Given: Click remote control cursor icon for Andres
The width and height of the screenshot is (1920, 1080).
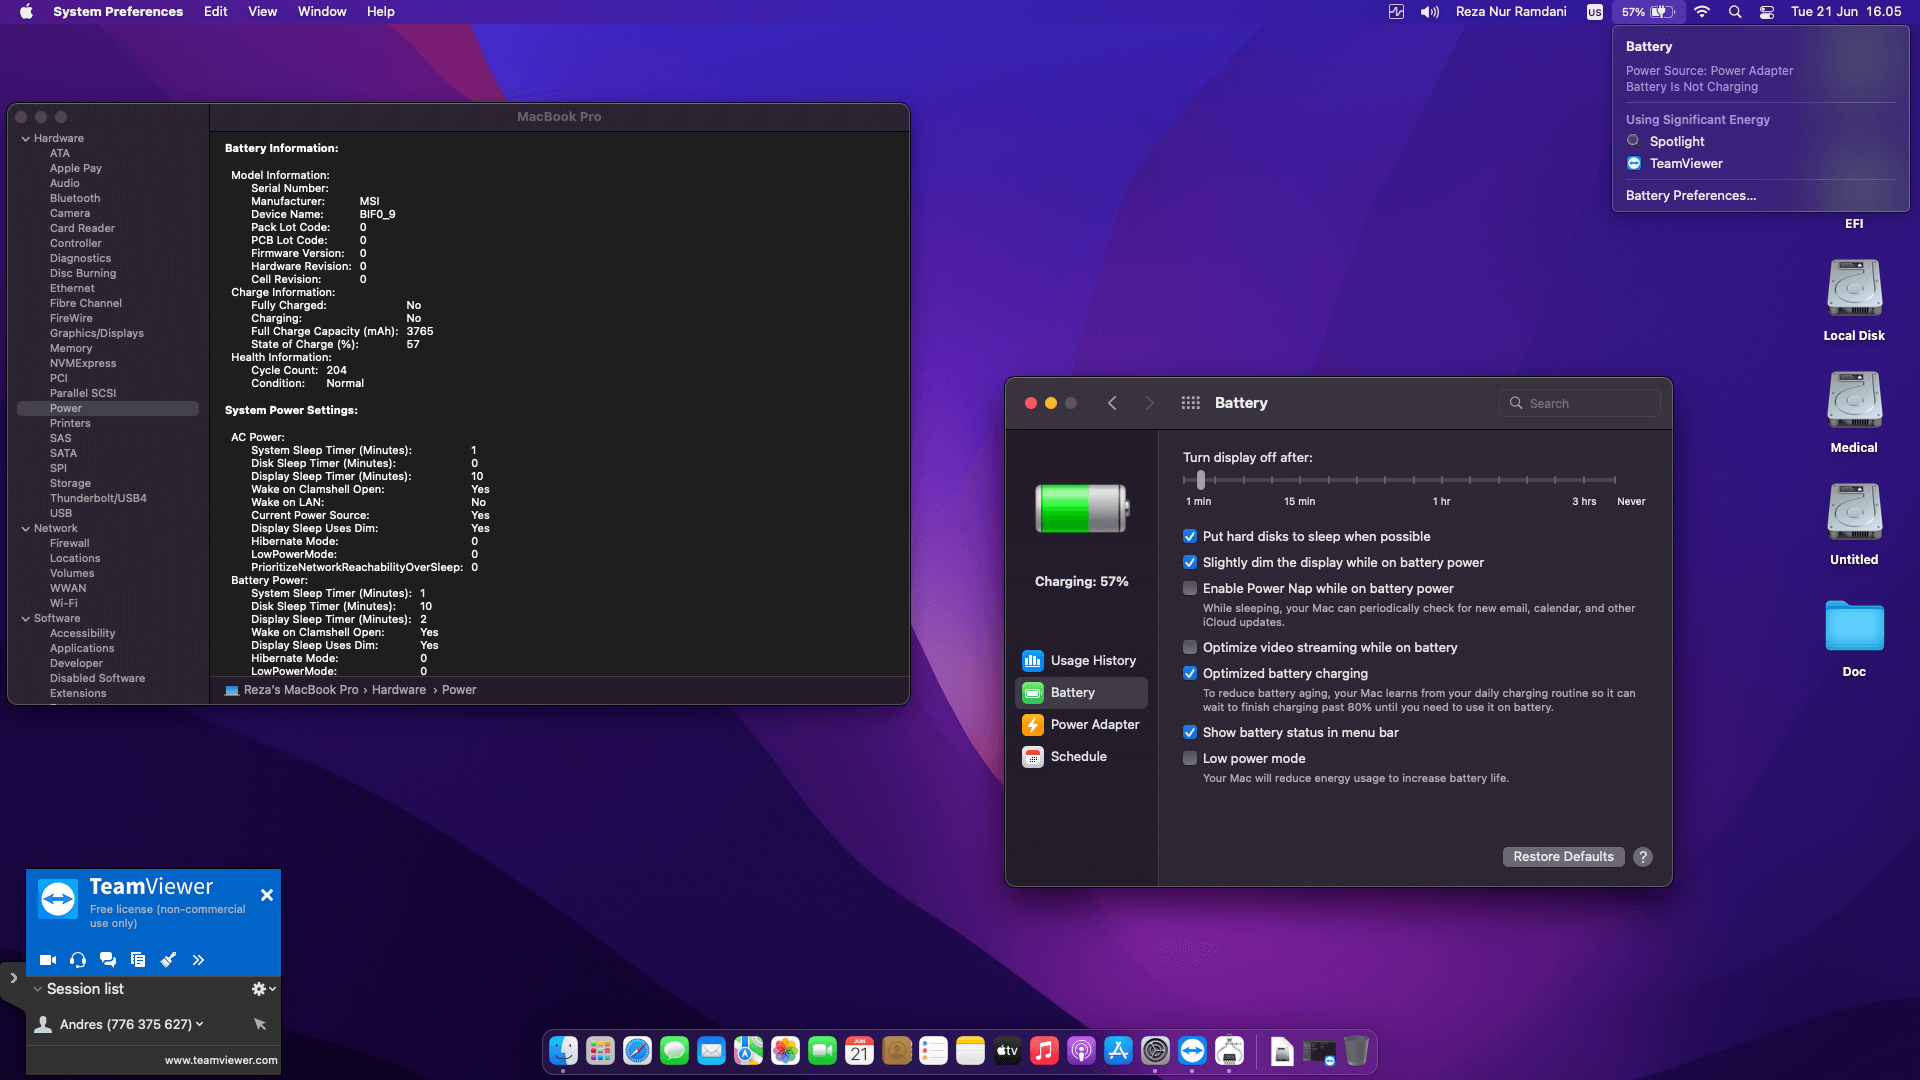Looking at the screenshot, I should tap(260, 1024).
